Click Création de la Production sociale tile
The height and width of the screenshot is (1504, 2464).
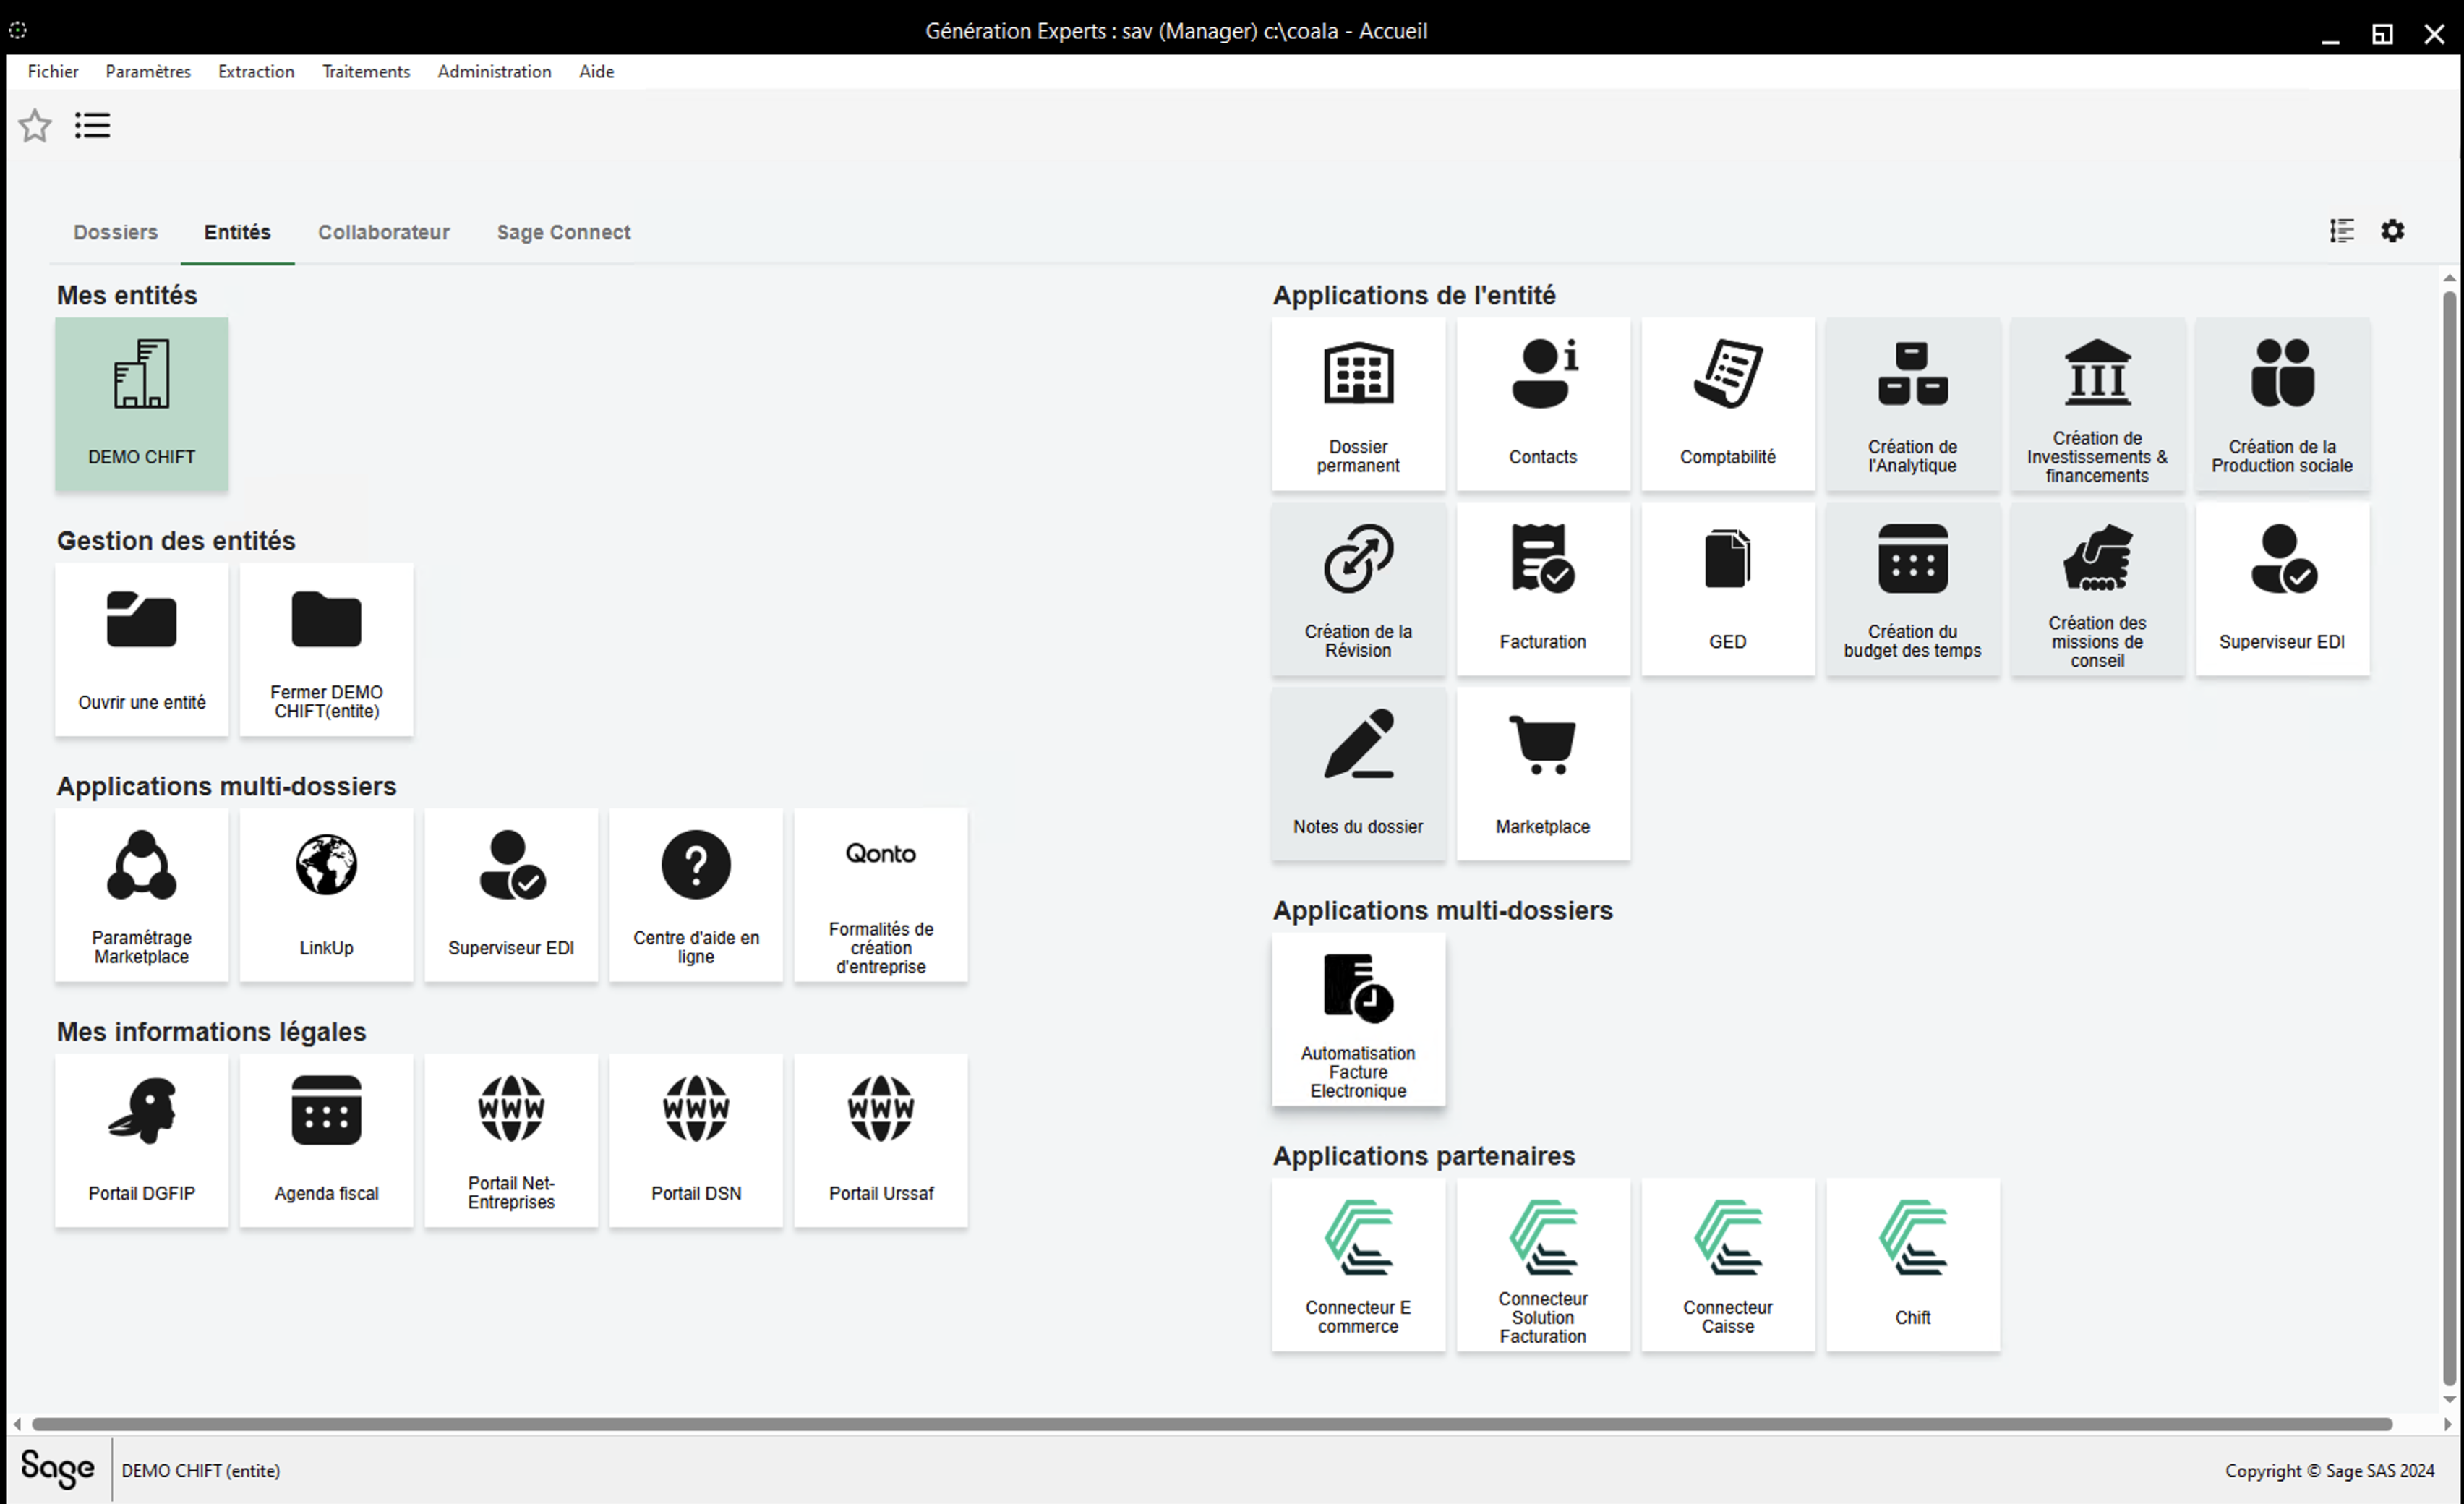coord(2282,404)
